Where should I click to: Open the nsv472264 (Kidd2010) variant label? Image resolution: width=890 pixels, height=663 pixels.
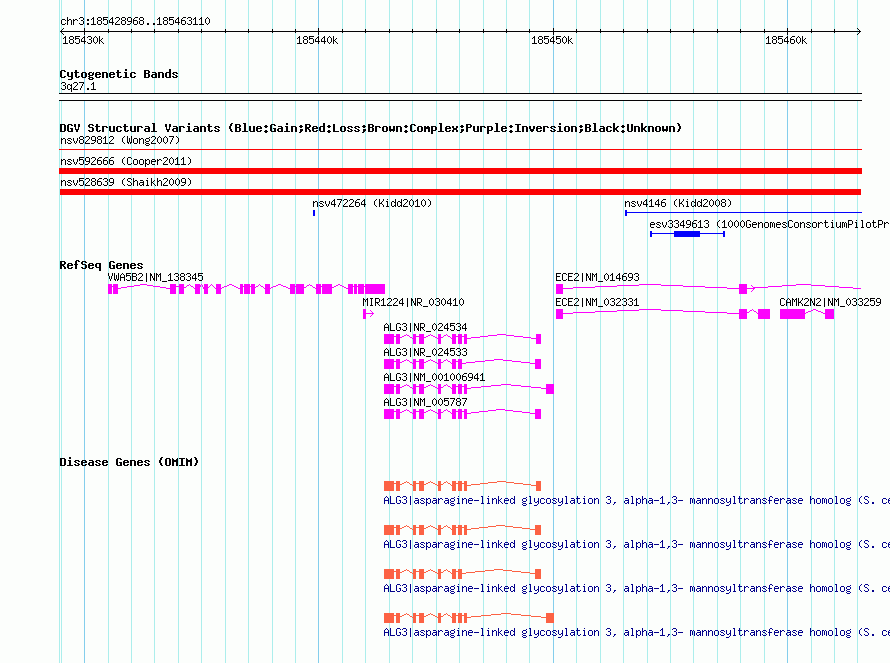(372, 203)
